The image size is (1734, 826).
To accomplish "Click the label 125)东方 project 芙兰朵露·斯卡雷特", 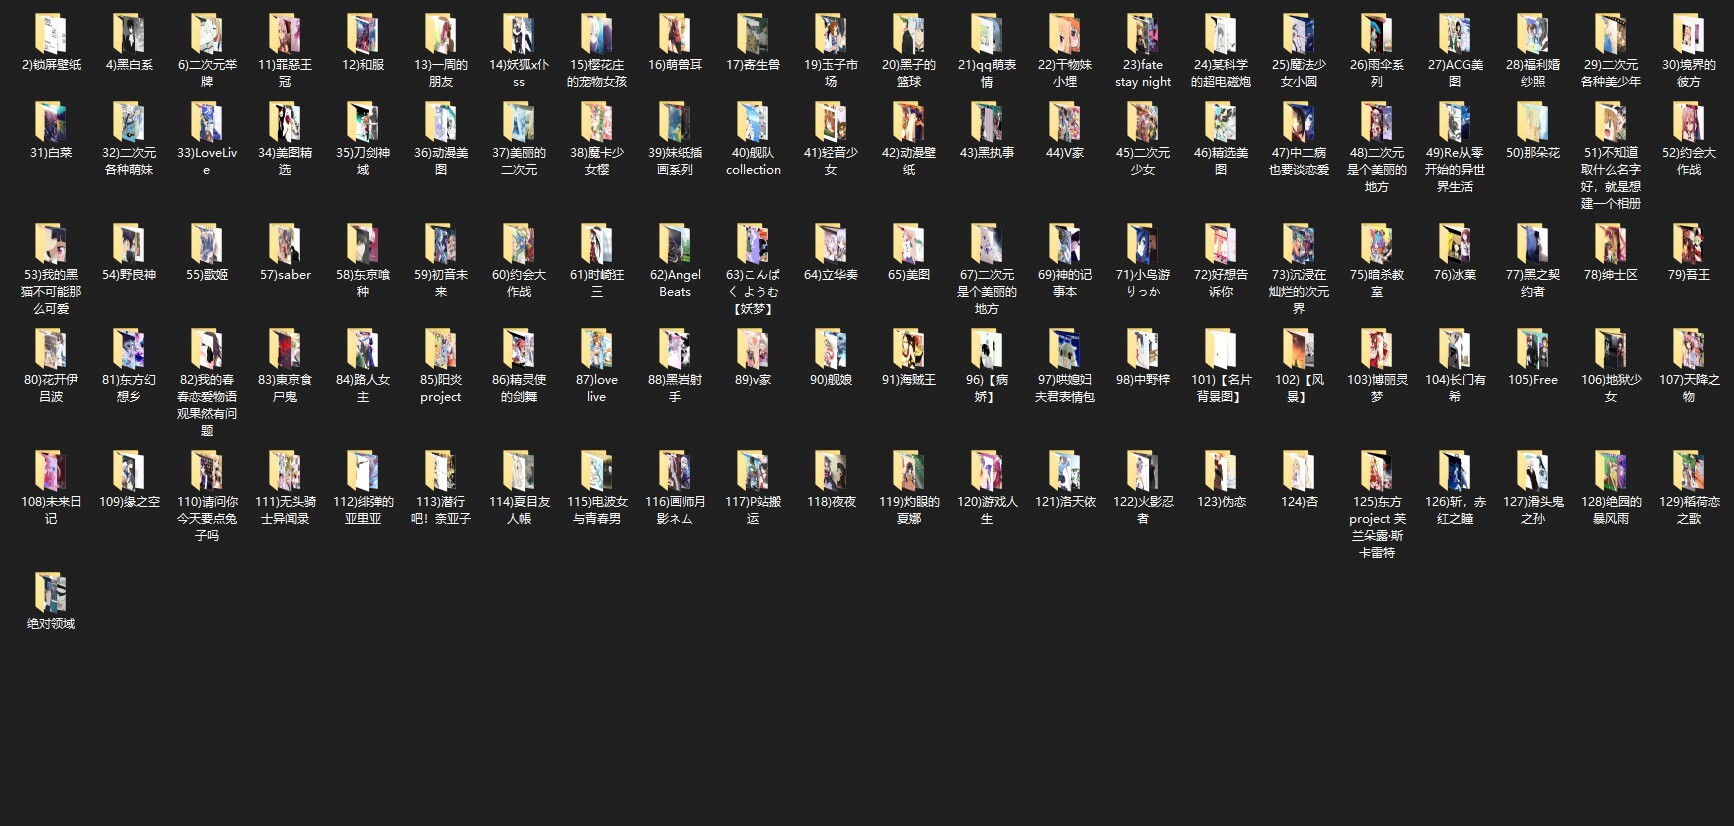I will pos(1376,527).
